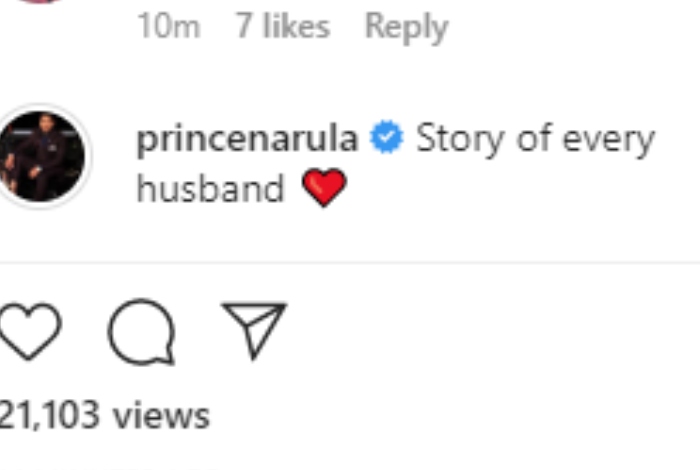Click the word "husband" in comment
The width and height of the screenshot is (700, 470).
click(210, 188)
